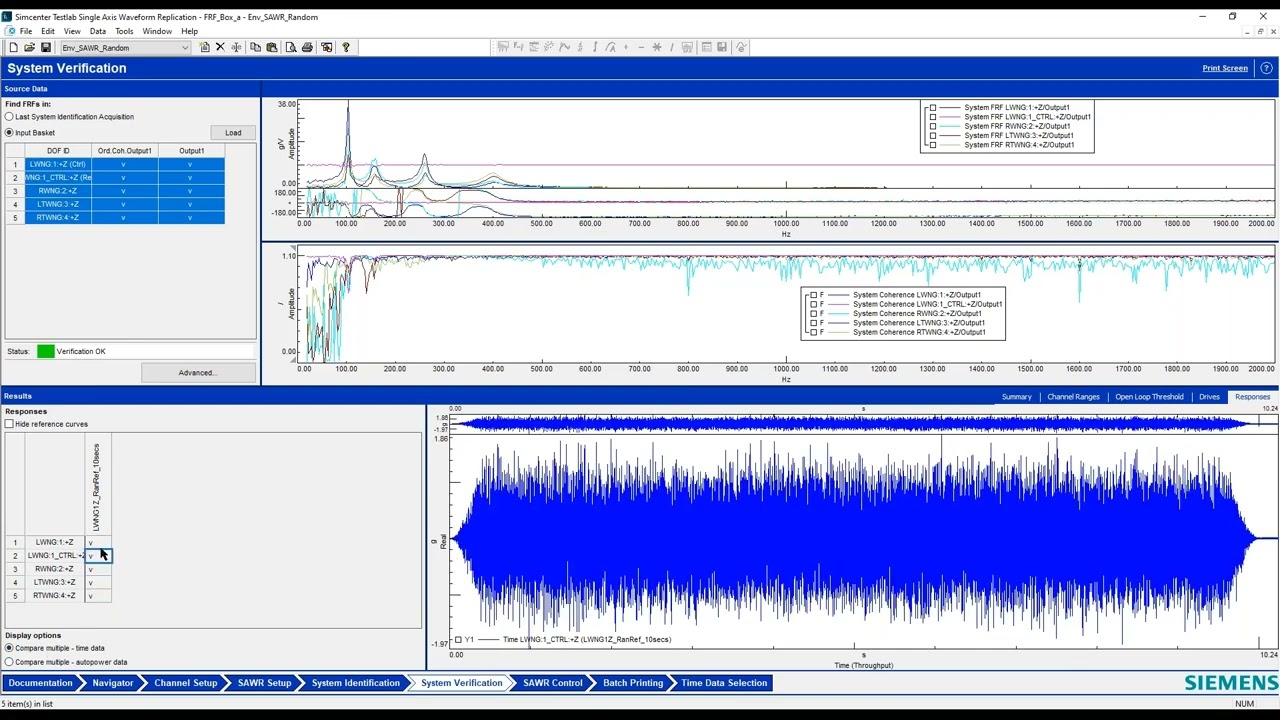Open the Tools menu

pos(124,31)
